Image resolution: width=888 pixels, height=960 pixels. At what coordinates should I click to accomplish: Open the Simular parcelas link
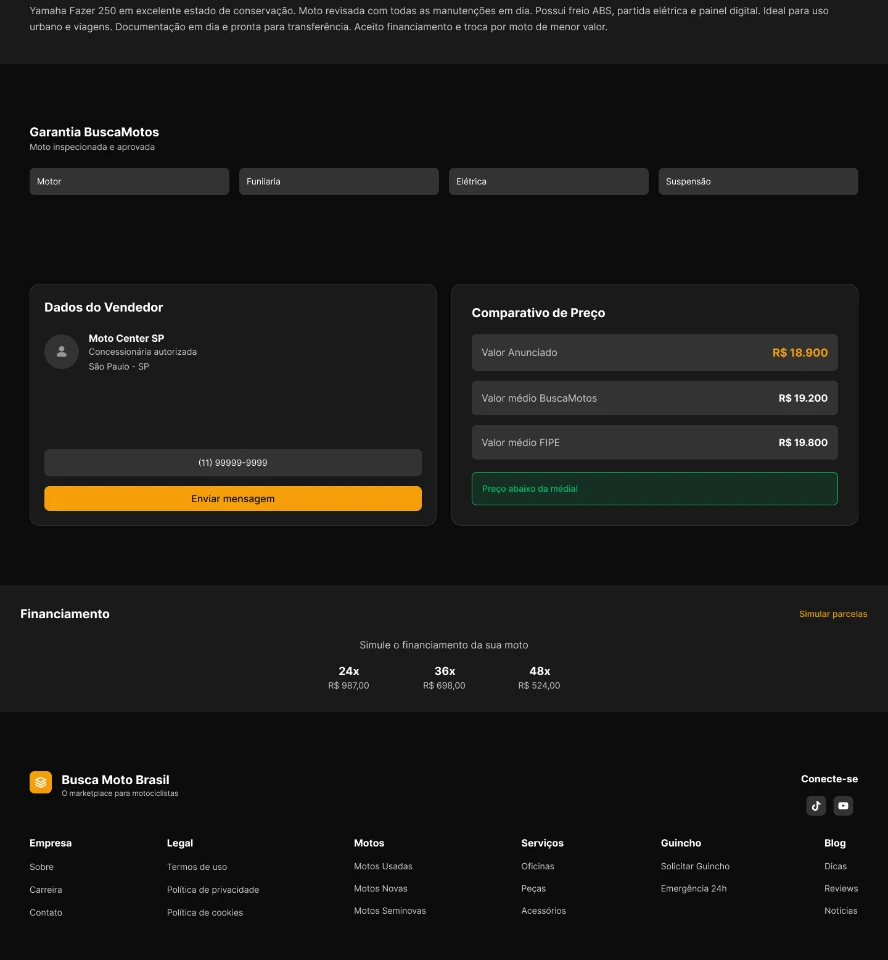(833, 614)
